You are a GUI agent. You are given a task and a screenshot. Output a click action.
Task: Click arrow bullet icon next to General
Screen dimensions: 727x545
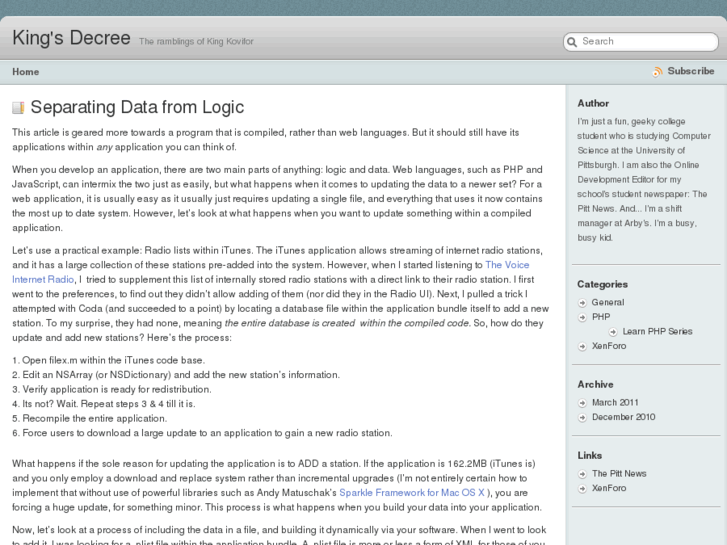click(x=583, y=302)
